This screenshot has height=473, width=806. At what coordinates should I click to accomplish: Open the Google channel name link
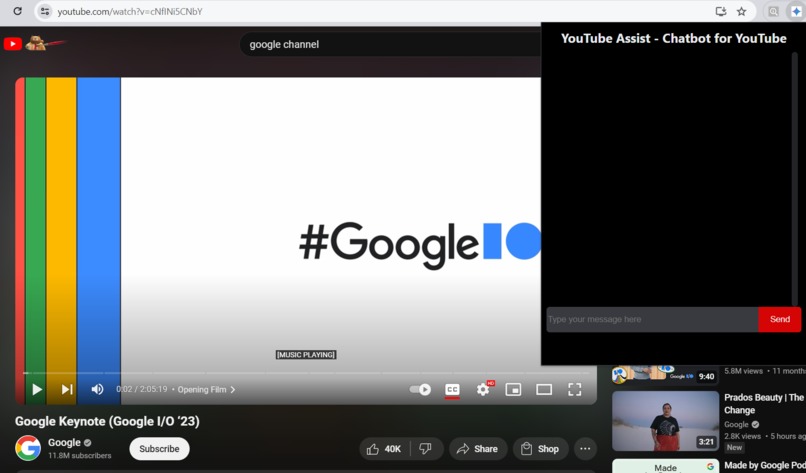click(x=64, y=442)
